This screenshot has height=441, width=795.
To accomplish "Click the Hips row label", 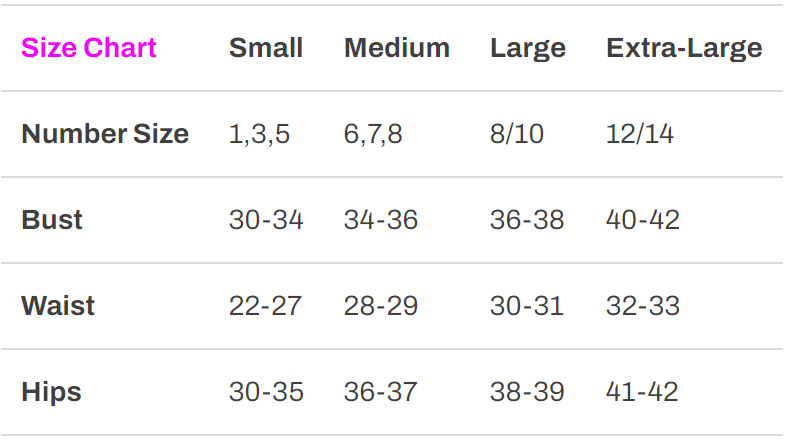I will pos(51,392).
